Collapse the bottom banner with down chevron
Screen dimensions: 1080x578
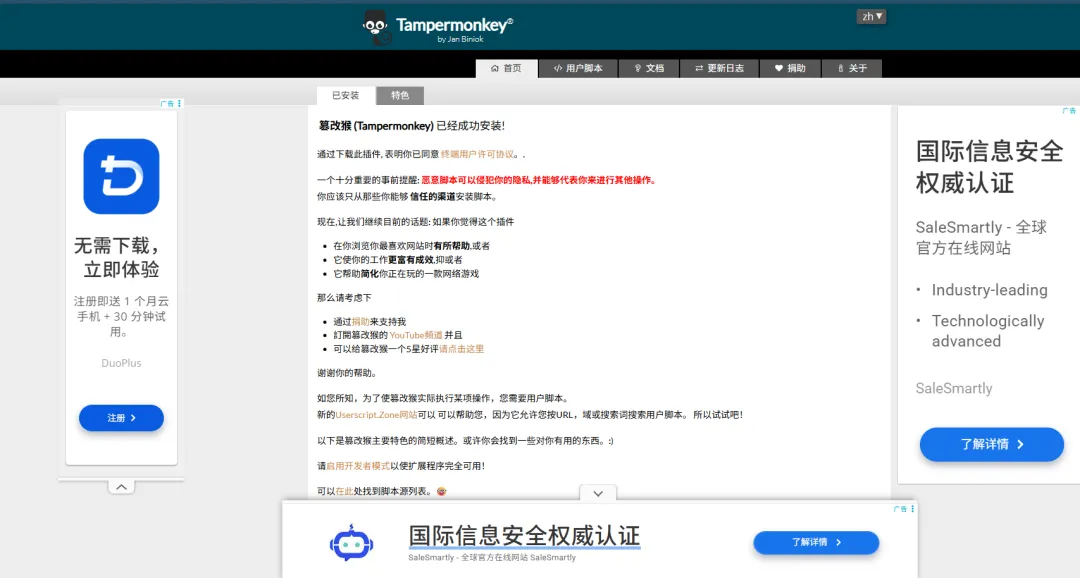[598, 493]
